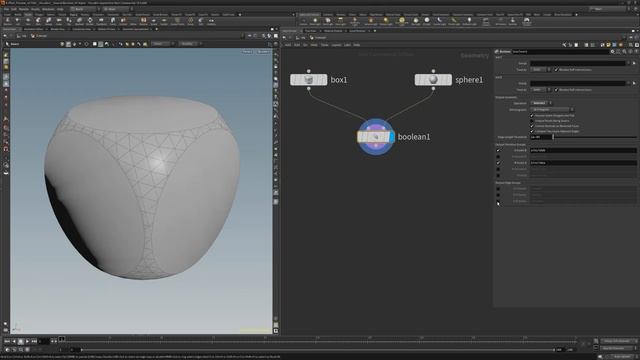640x360 pixels.
Task: Click the Stereo Camera shelf tool
Action: 486,21
